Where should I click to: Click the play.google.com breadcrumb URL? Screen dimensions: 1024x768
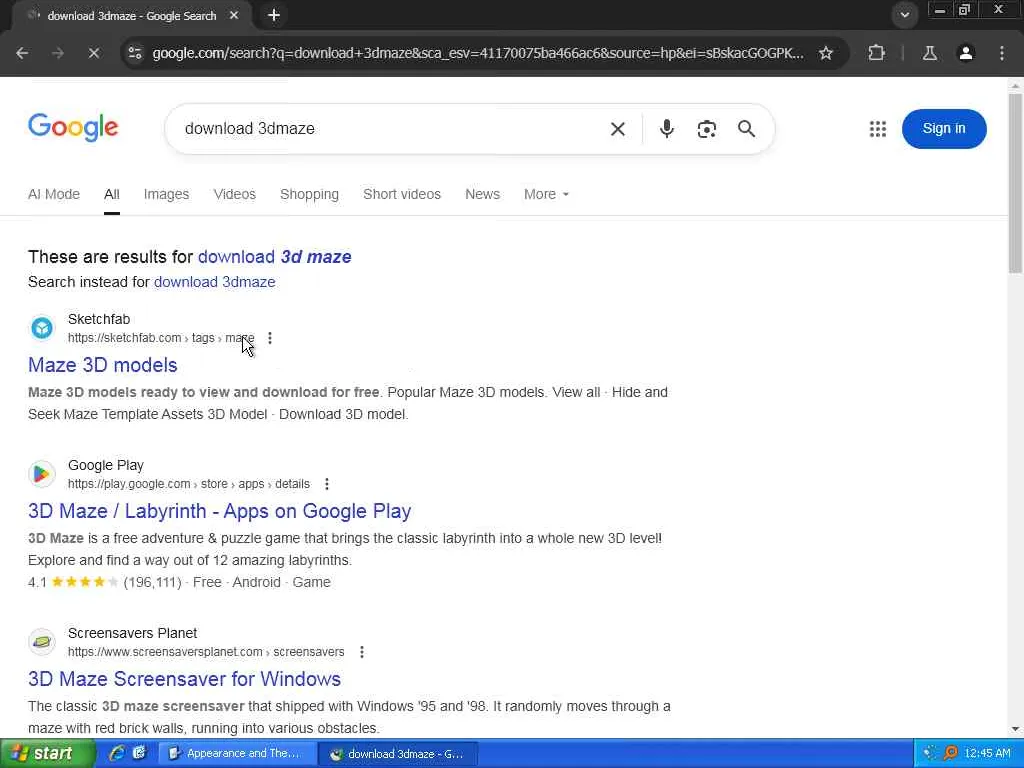189,484
